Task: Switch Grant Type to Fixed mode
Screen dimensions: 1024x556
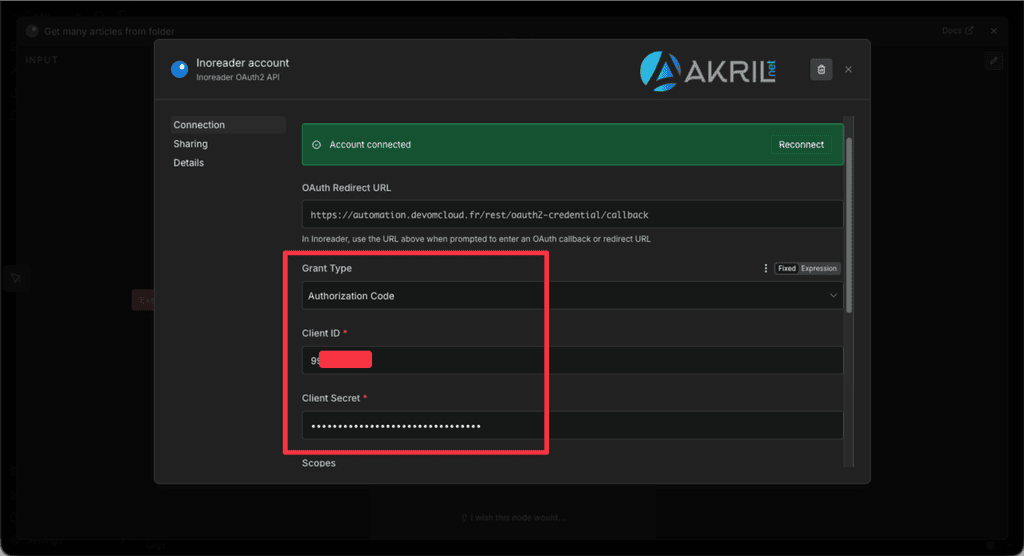Action: click(786, 269)
